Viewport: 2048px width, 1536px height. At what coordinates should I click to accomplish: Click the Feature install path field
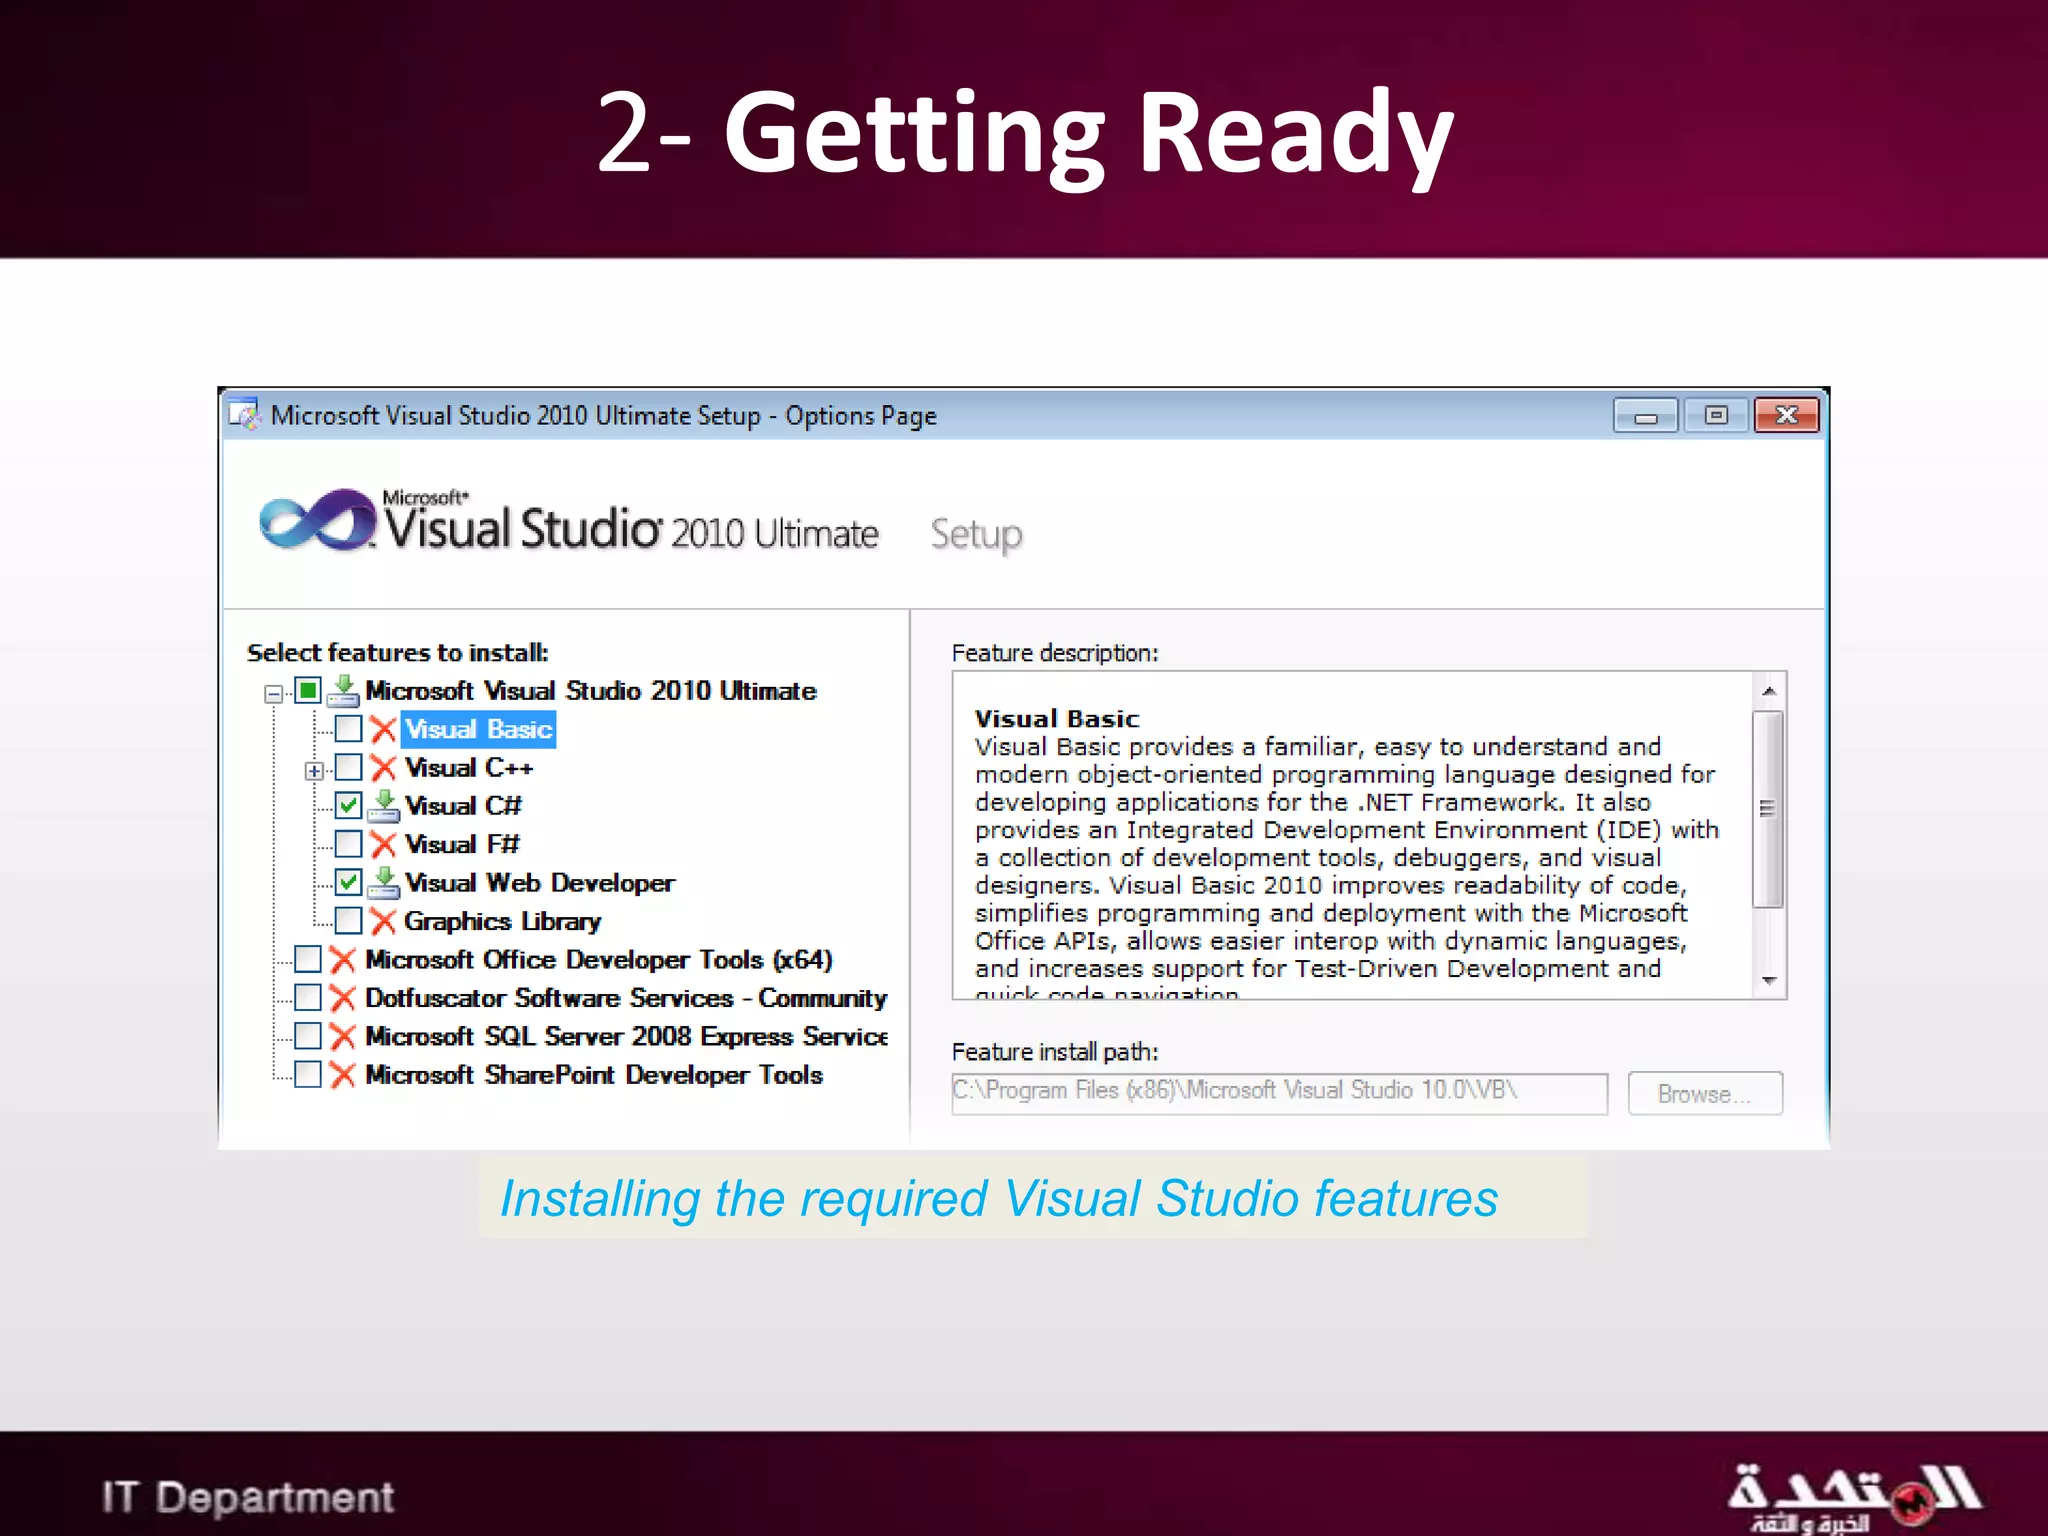point(1280,1093)
